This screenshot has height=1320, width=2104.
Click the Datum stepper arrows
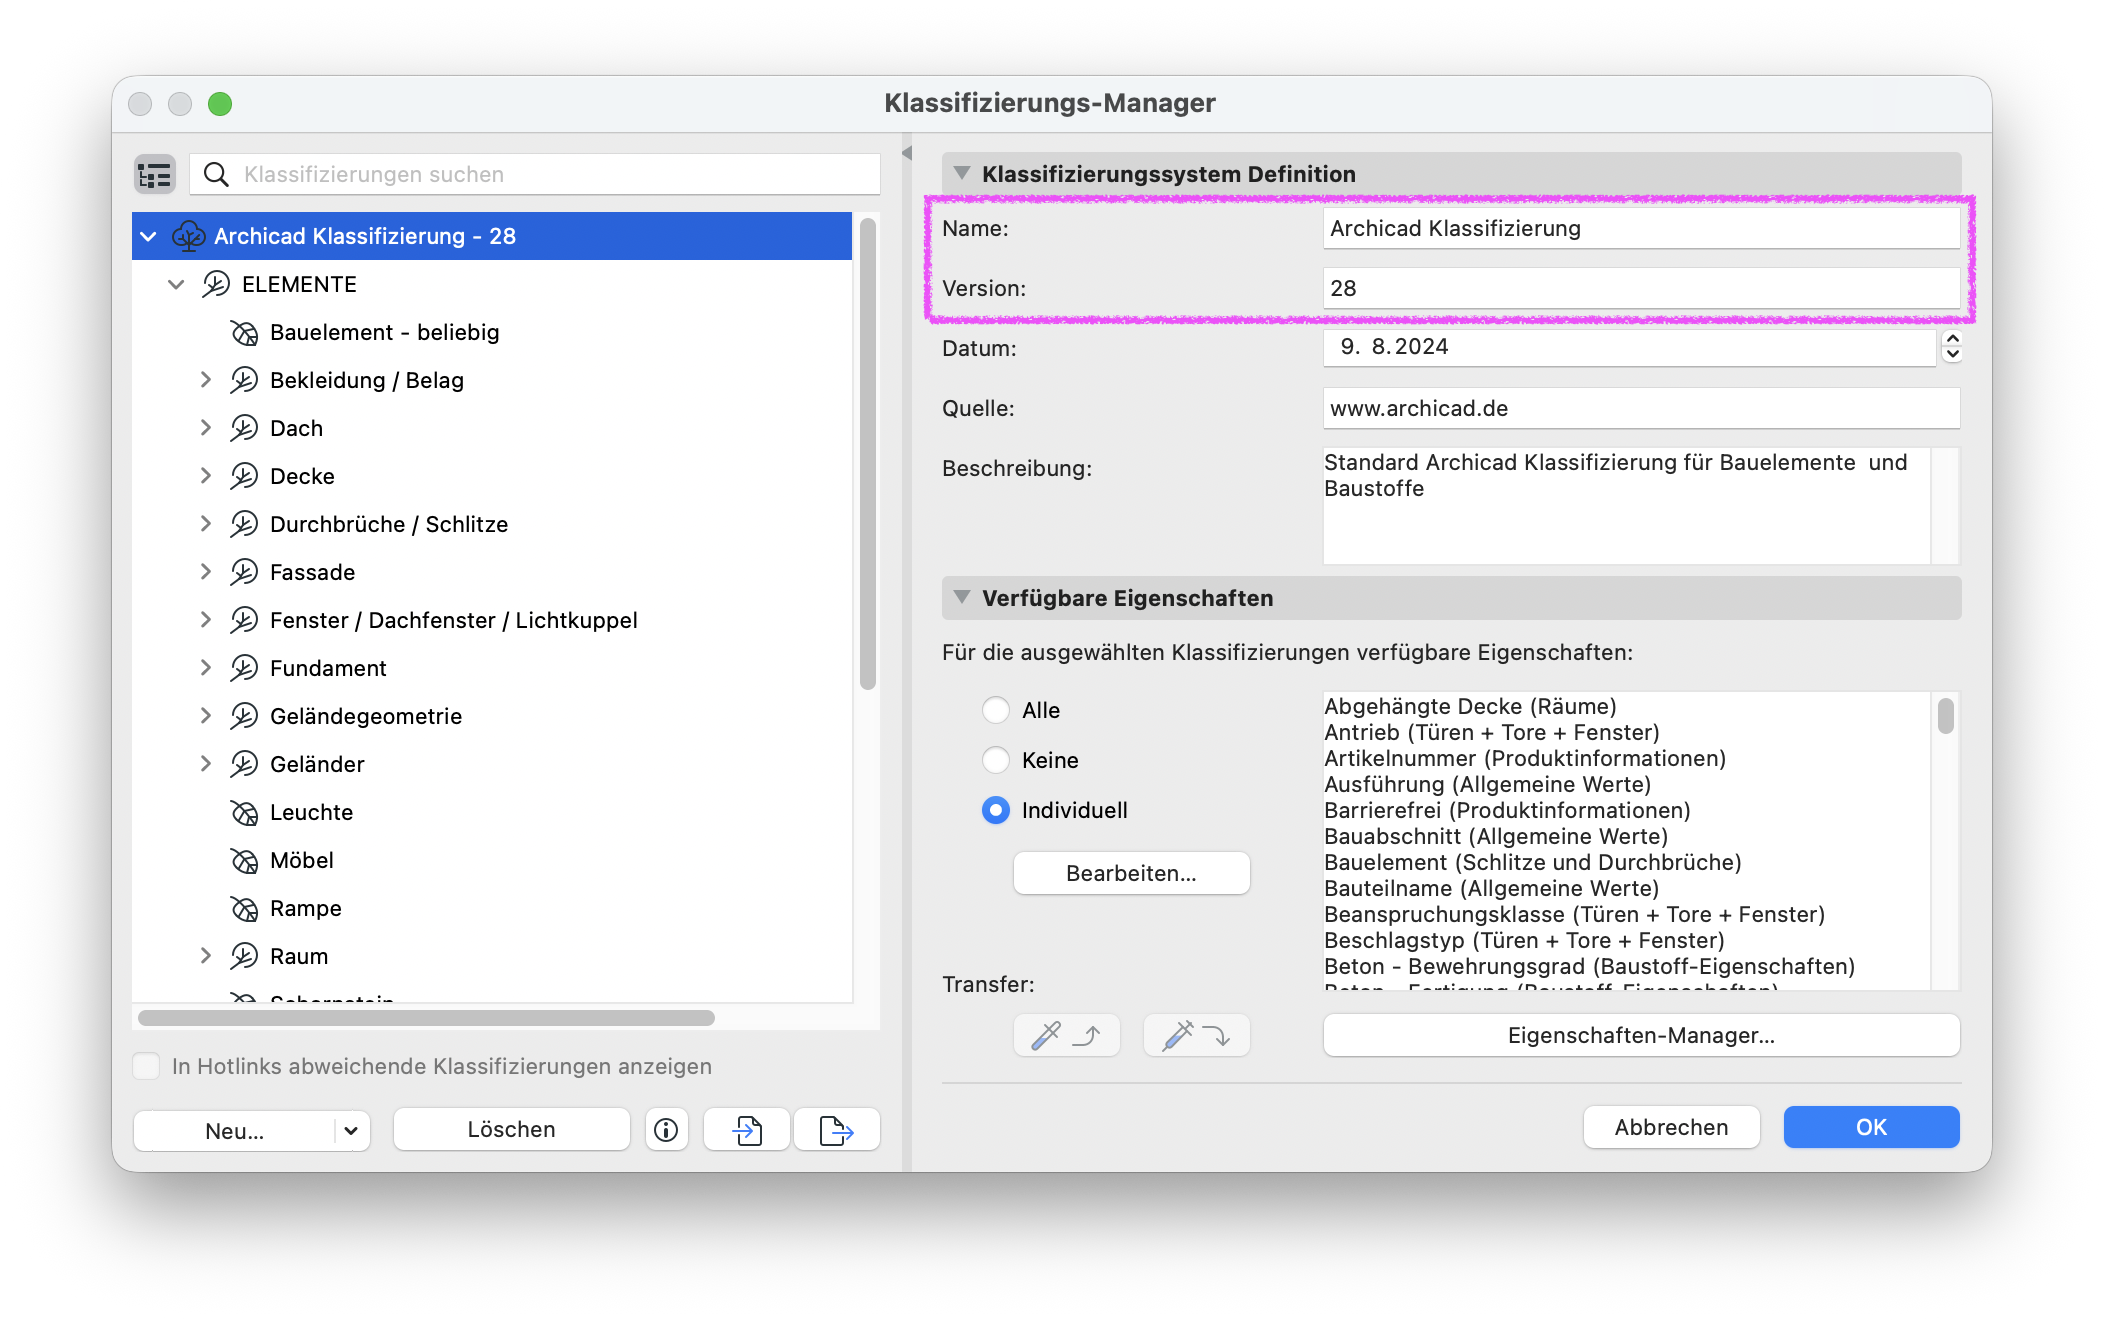[1952, 347]
